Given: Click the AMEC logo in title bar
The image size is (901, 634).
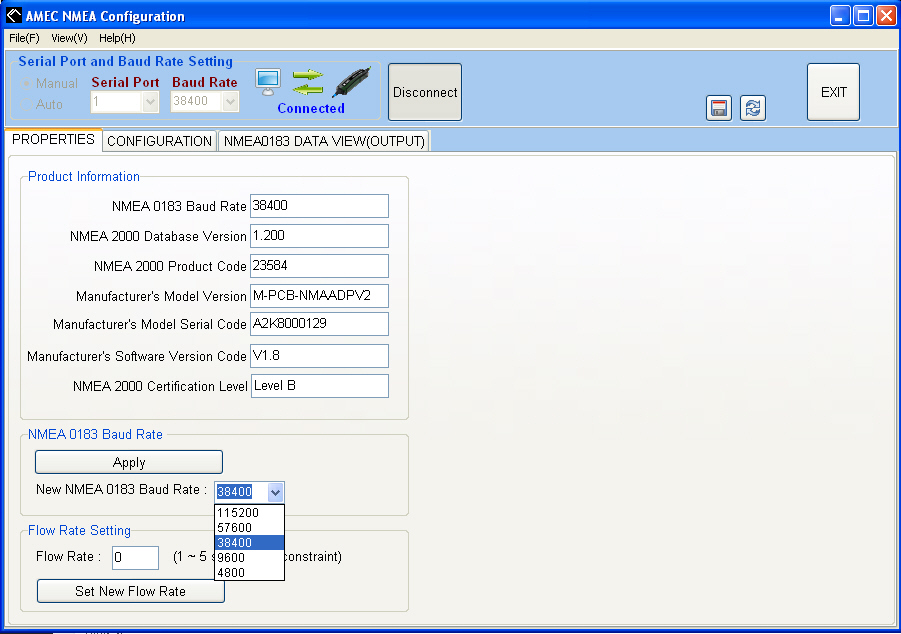Looking at the screenshot, I should [x=14, y=16].
